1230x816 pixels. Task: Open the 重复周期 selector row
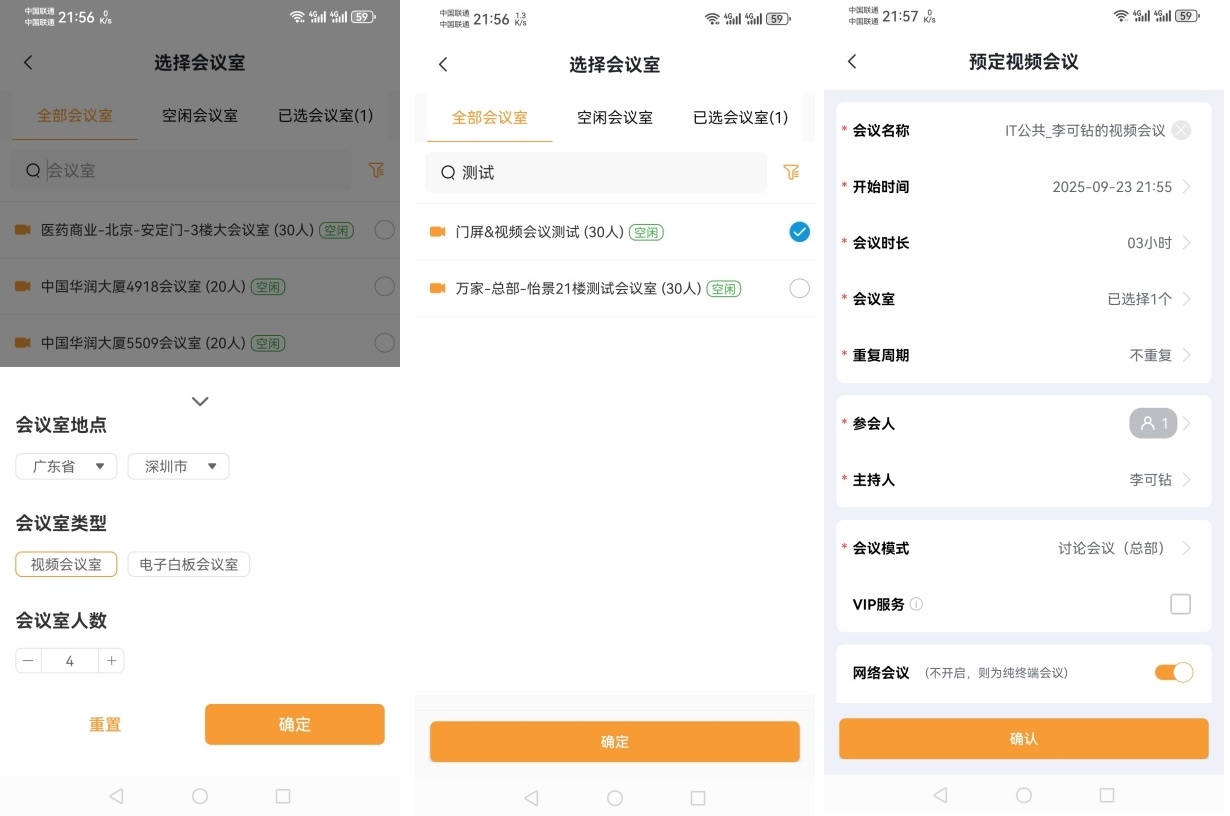click(x=1023, y=355)
